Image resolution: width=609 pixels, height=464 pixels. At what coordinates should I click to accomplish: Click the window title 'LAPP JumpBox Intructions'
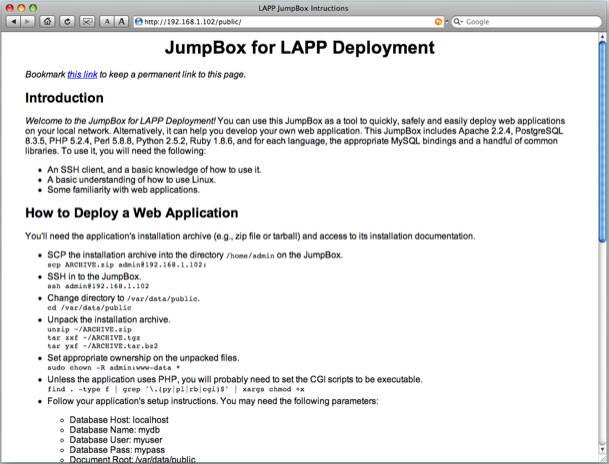[303, 8]
